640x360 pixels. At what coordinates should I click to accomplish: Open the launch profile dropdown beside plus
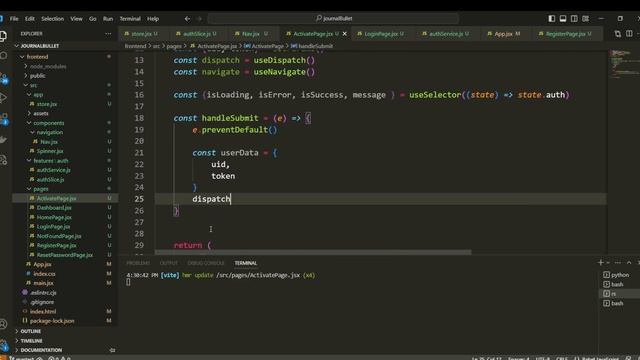click(x=608, y=263)
